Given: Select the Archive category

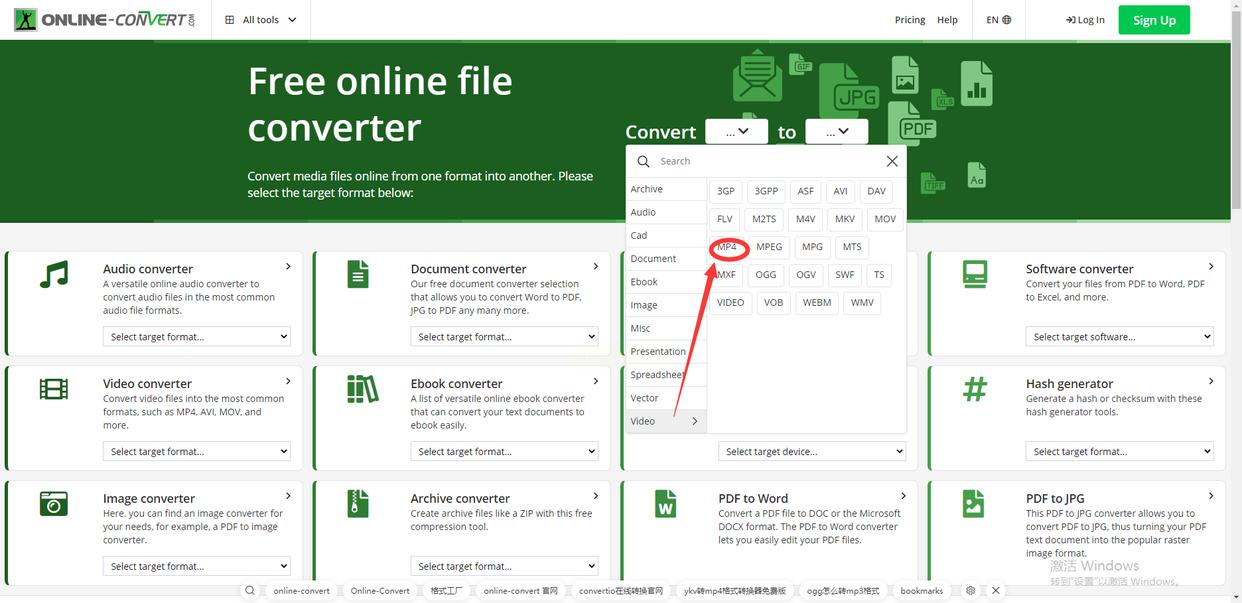Looking at the screenshot, I should tap(666, 189).
